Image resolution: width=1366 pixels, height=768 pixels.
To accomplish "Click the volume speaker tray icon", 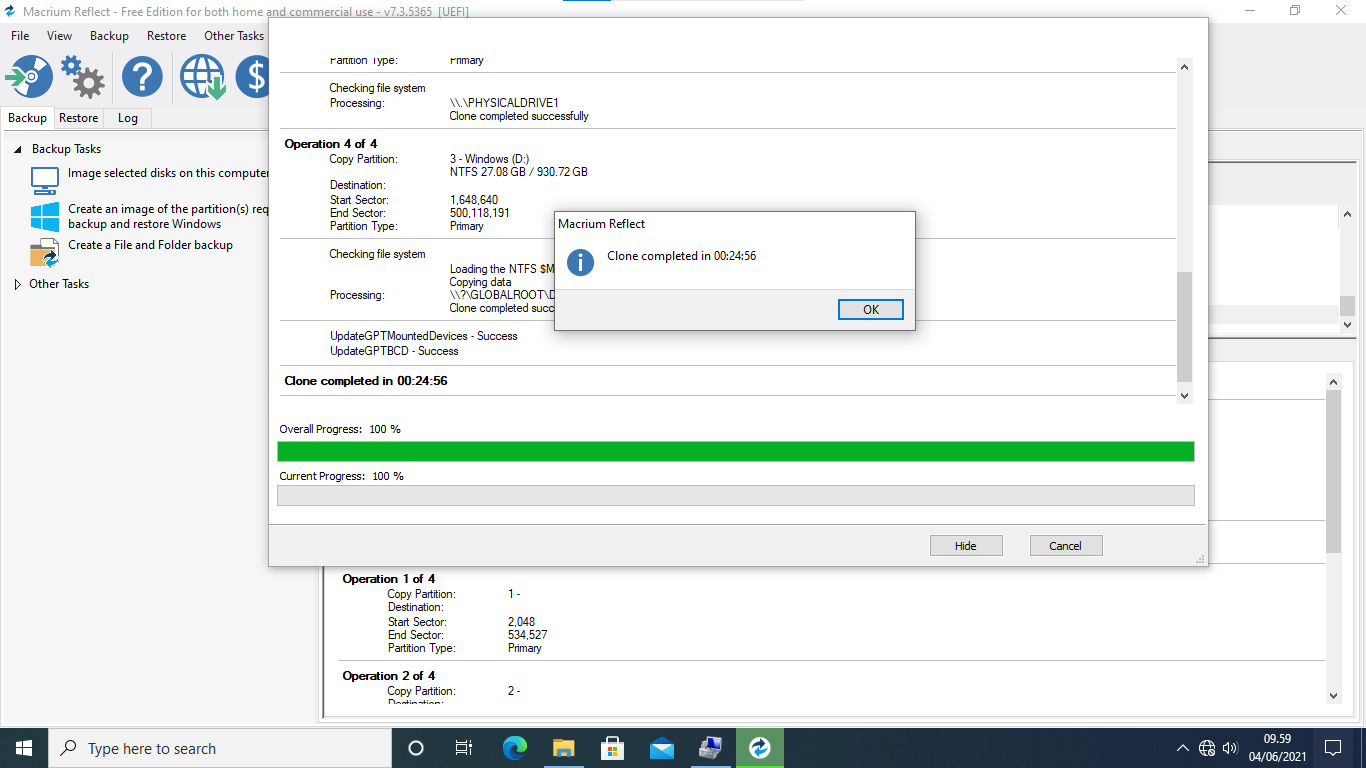I will click(1230, 748).
